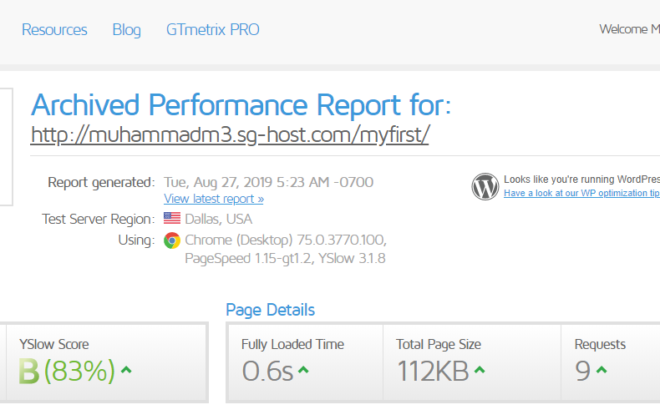
Task: Click the green arrow beside YSlow Score
Action: (126, 370)
